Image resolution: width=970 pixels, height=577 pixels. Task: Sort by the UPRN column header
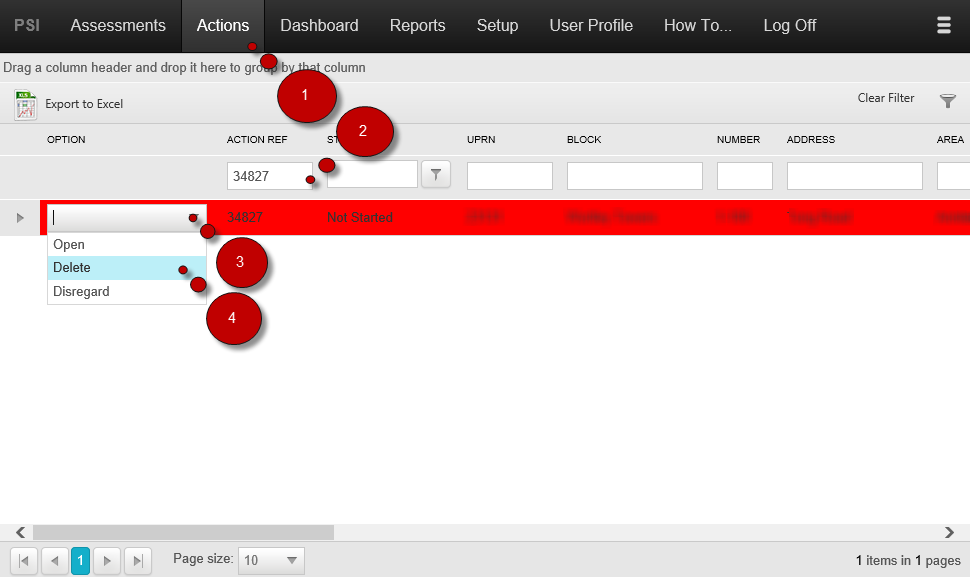click(x=481, y=140)
